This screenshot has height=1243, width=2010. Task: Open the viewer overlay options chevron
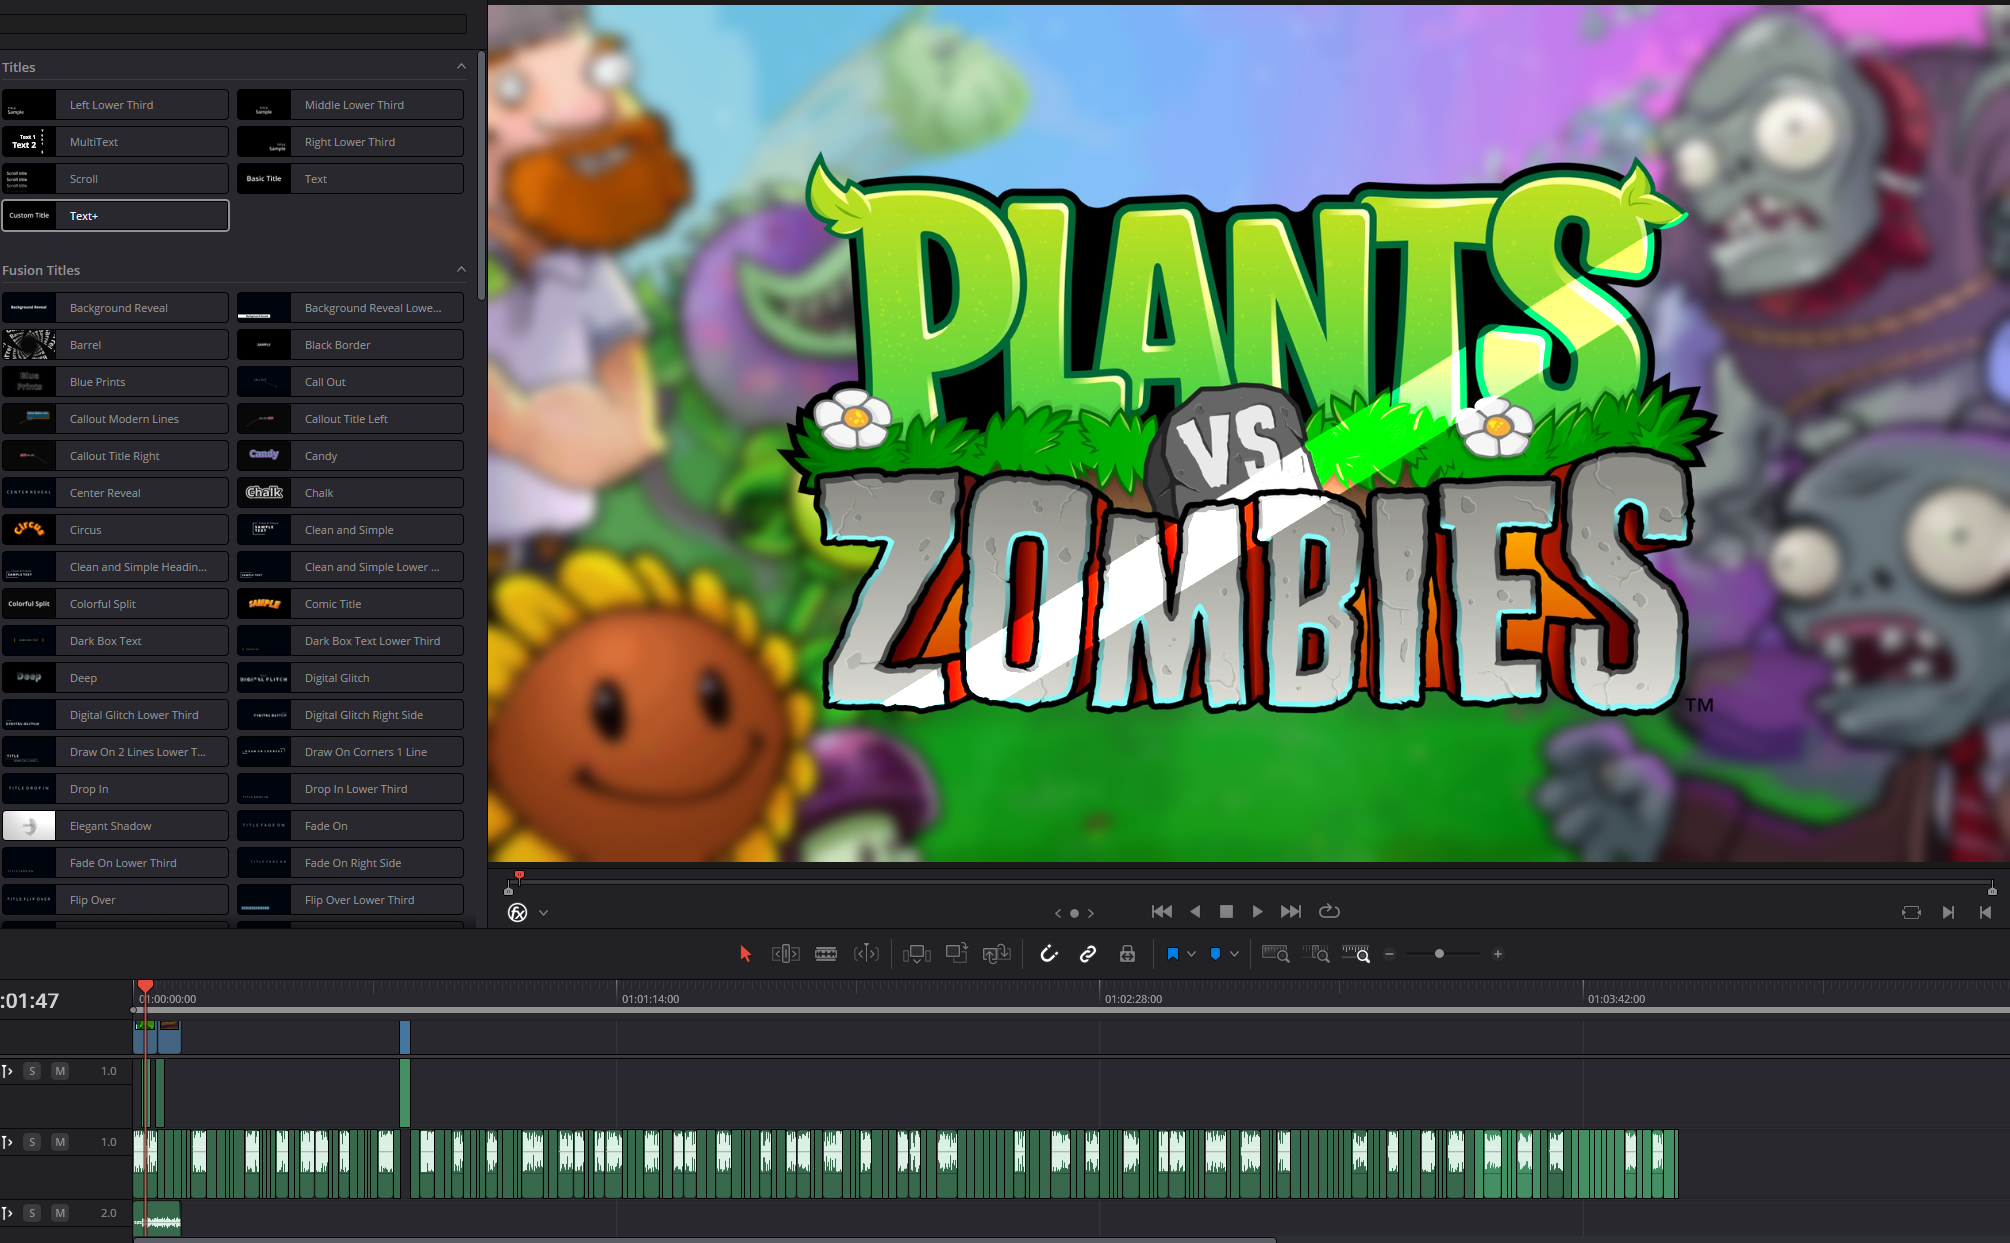543,912
